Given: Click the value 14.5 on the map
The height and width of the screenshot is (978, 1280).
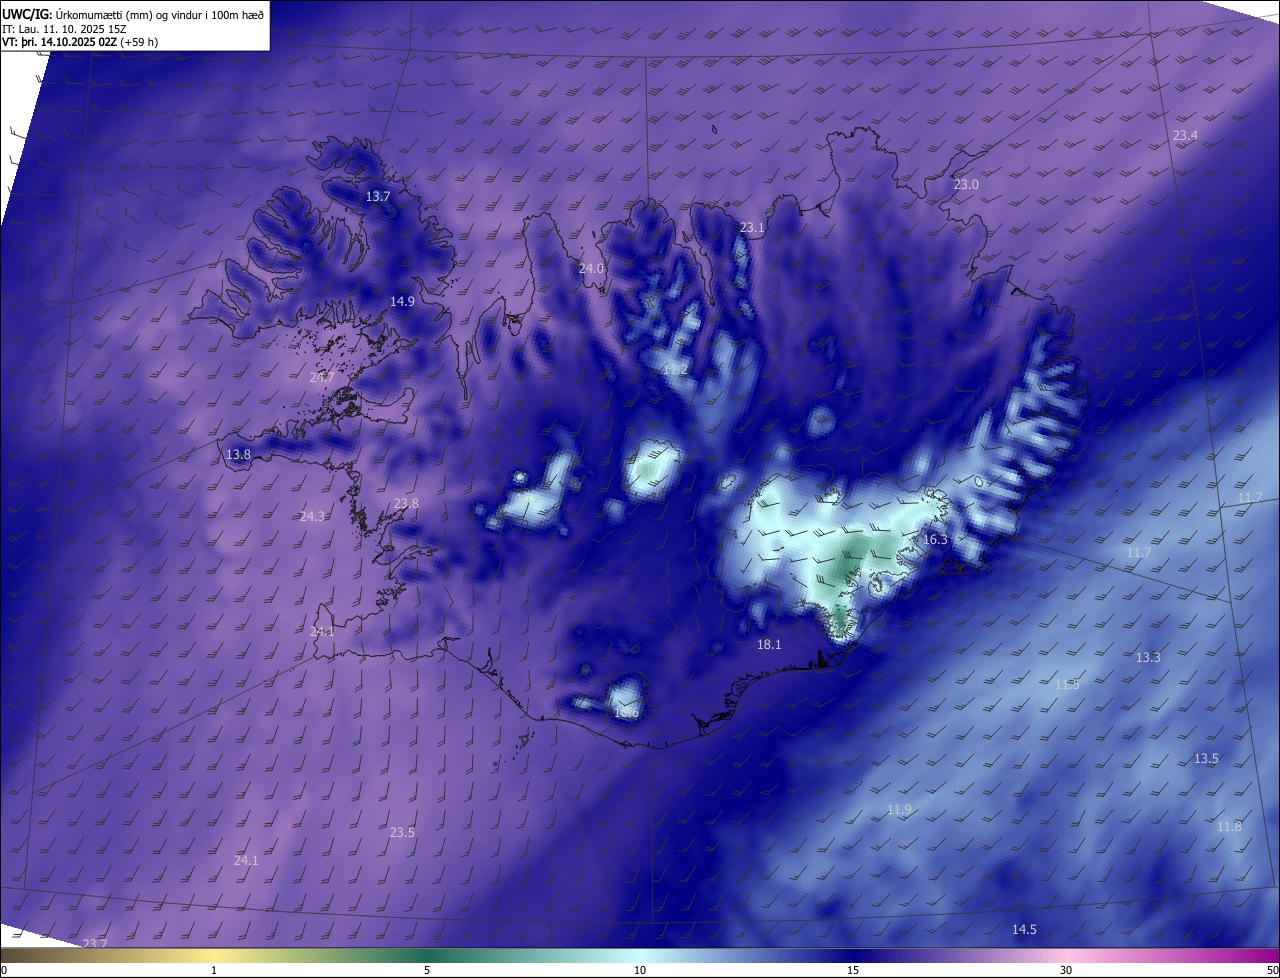Looking at the screenshot, I should 1024,930.
